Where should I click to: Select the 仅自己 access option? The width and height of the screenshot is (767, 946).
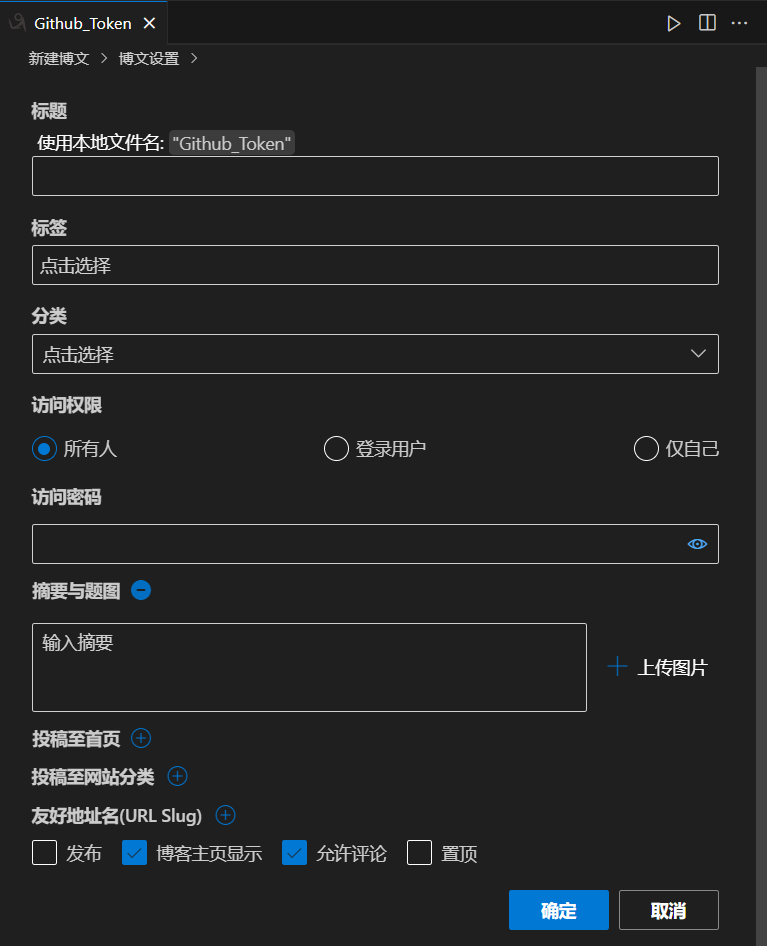click(x=646, y=449)
